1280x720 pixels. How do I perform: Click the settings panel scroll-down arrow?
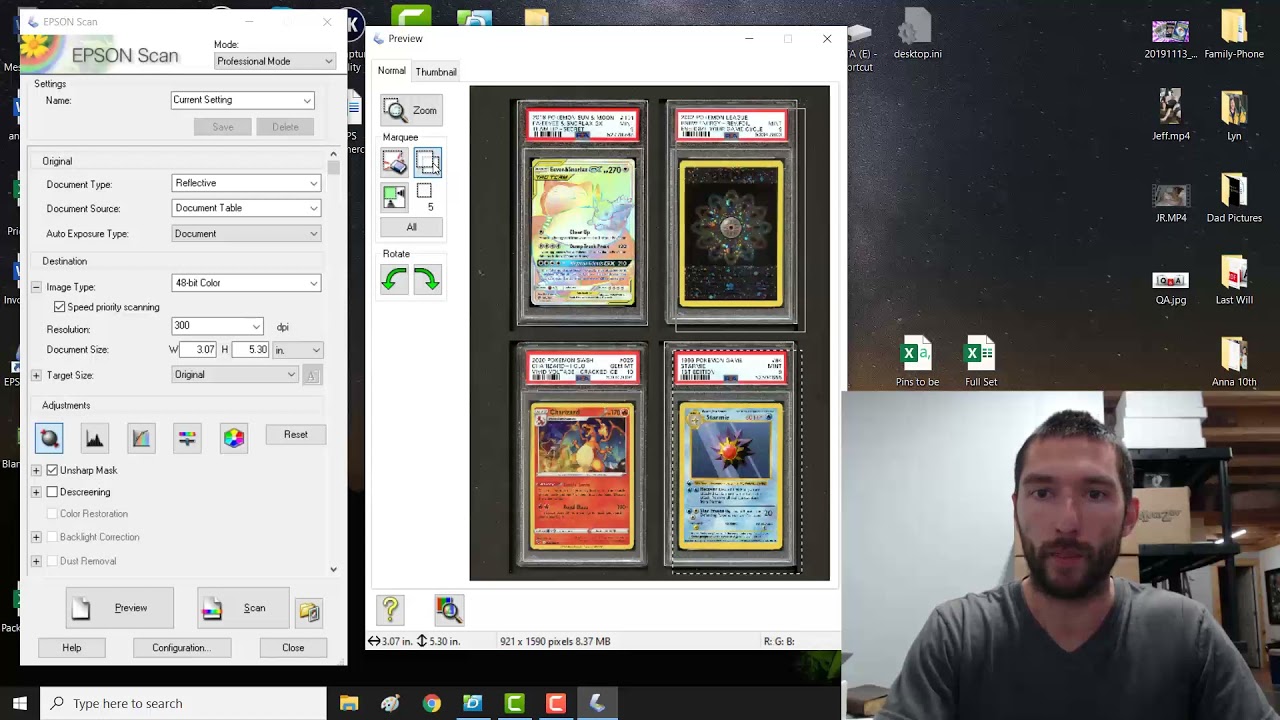pos(333,569)
